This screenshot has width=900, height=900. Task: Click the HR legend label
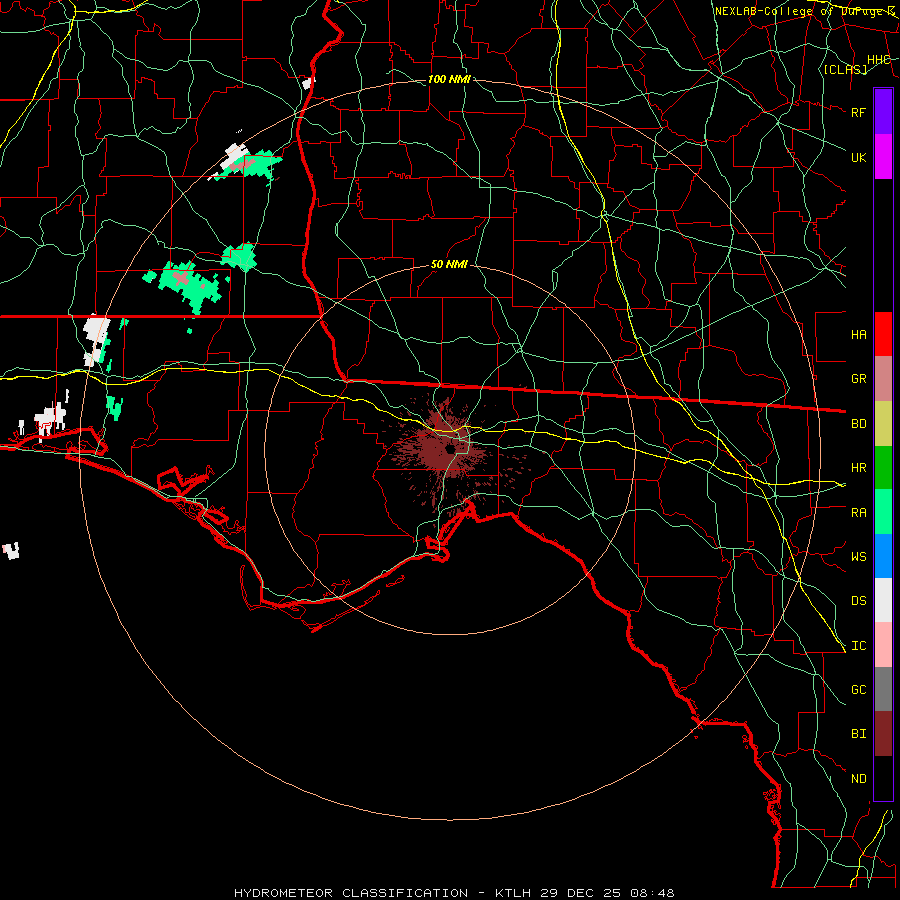(858, 468)
